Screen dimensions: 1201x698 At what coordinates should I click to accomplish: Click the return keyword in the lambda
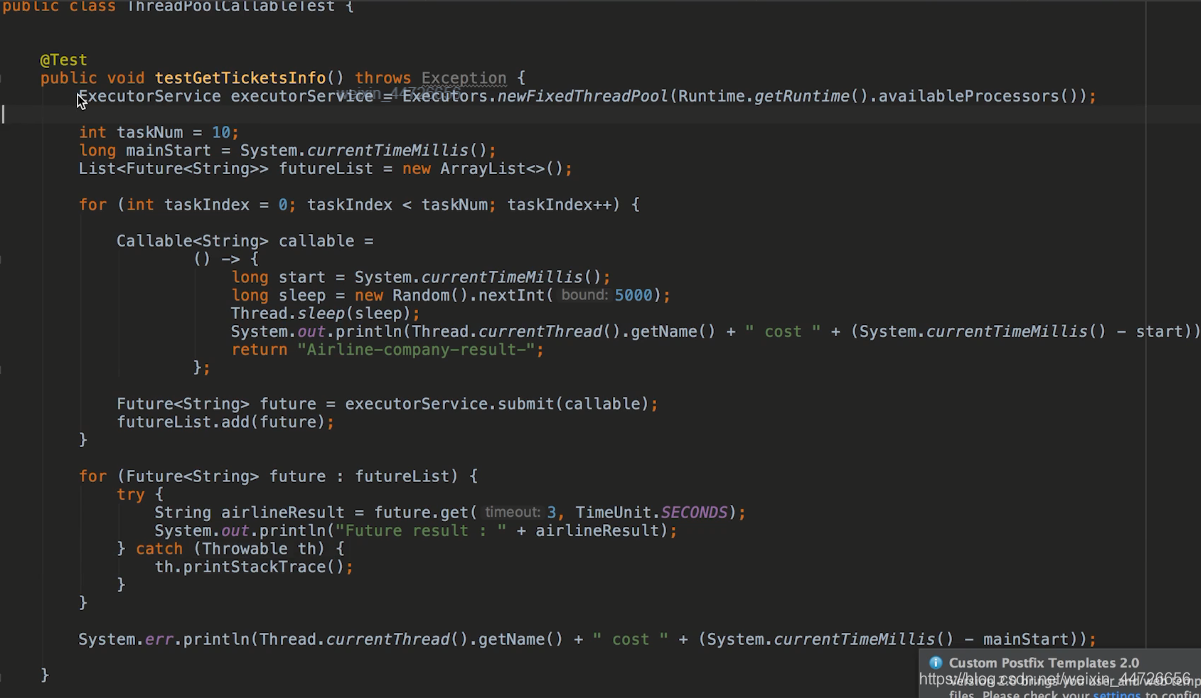click(x=260, y=349)
